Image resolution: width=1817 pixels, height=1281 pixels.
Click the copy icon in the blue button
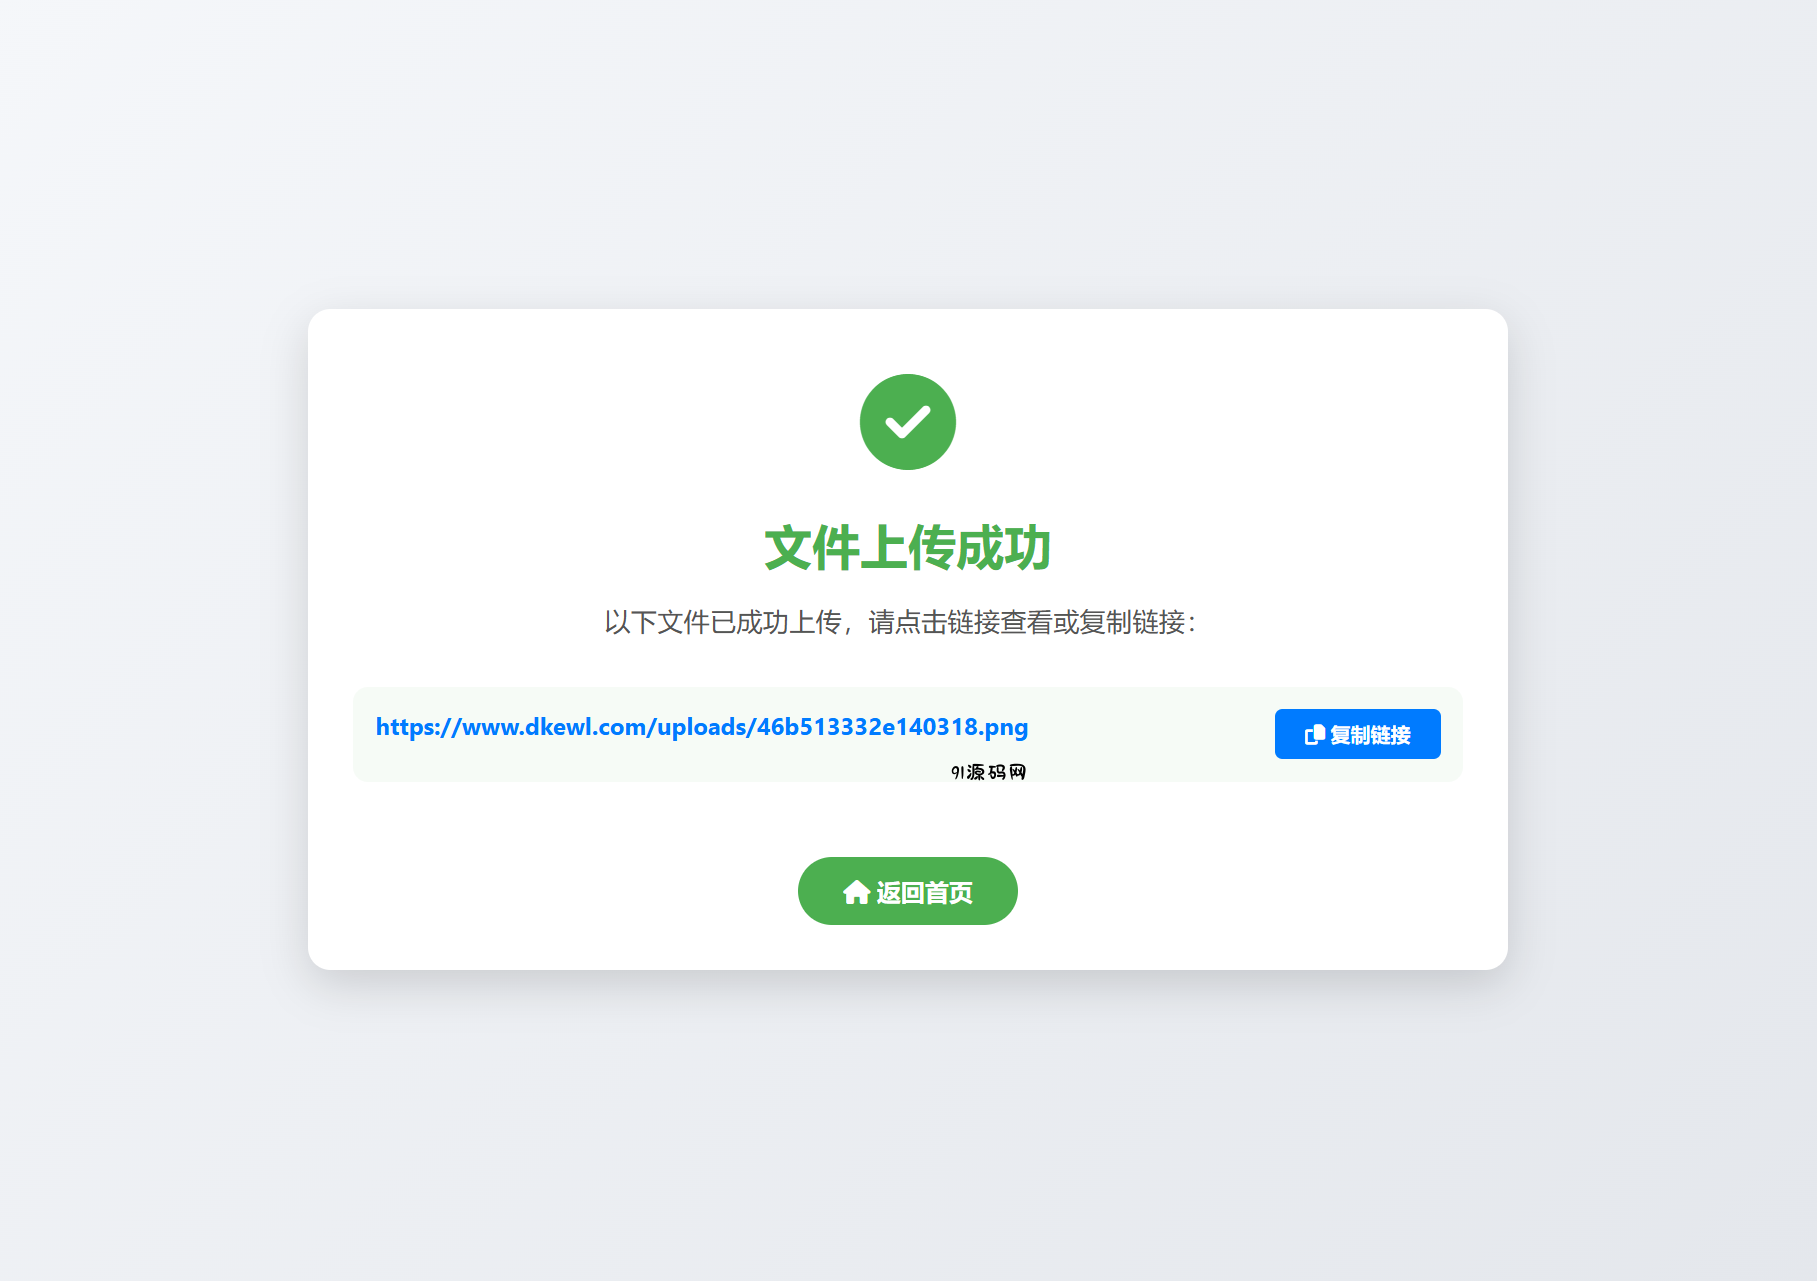point(1315,735)
